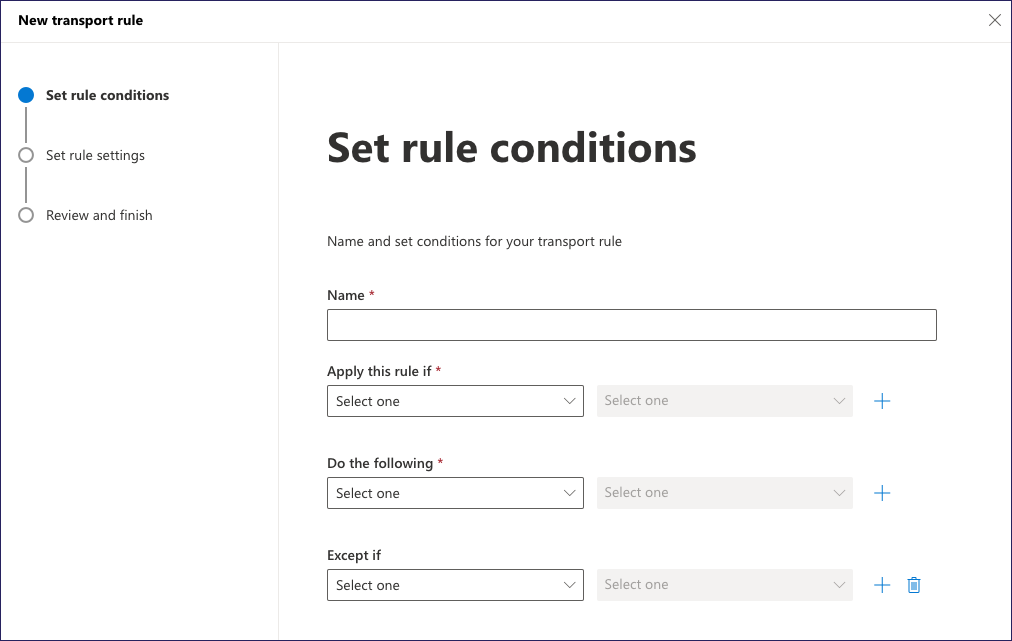1012x641 pixels.
Task: Select the Set rule conditions step label
Action: [x=107, y=95]
